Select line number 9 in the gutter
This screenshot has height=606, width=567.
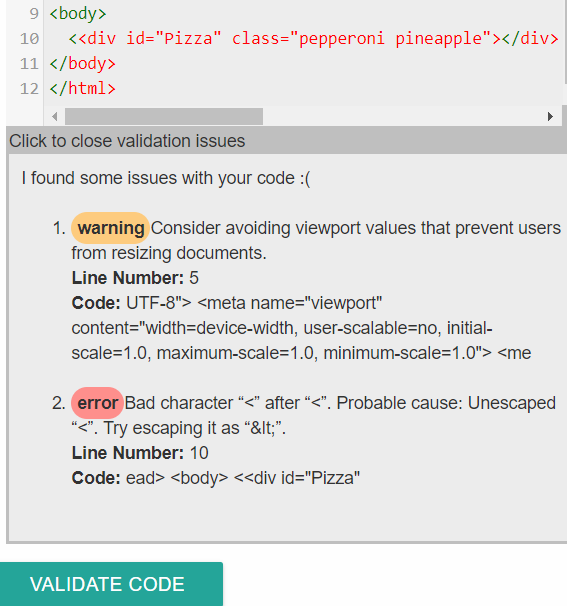click(x=34, y=14)
